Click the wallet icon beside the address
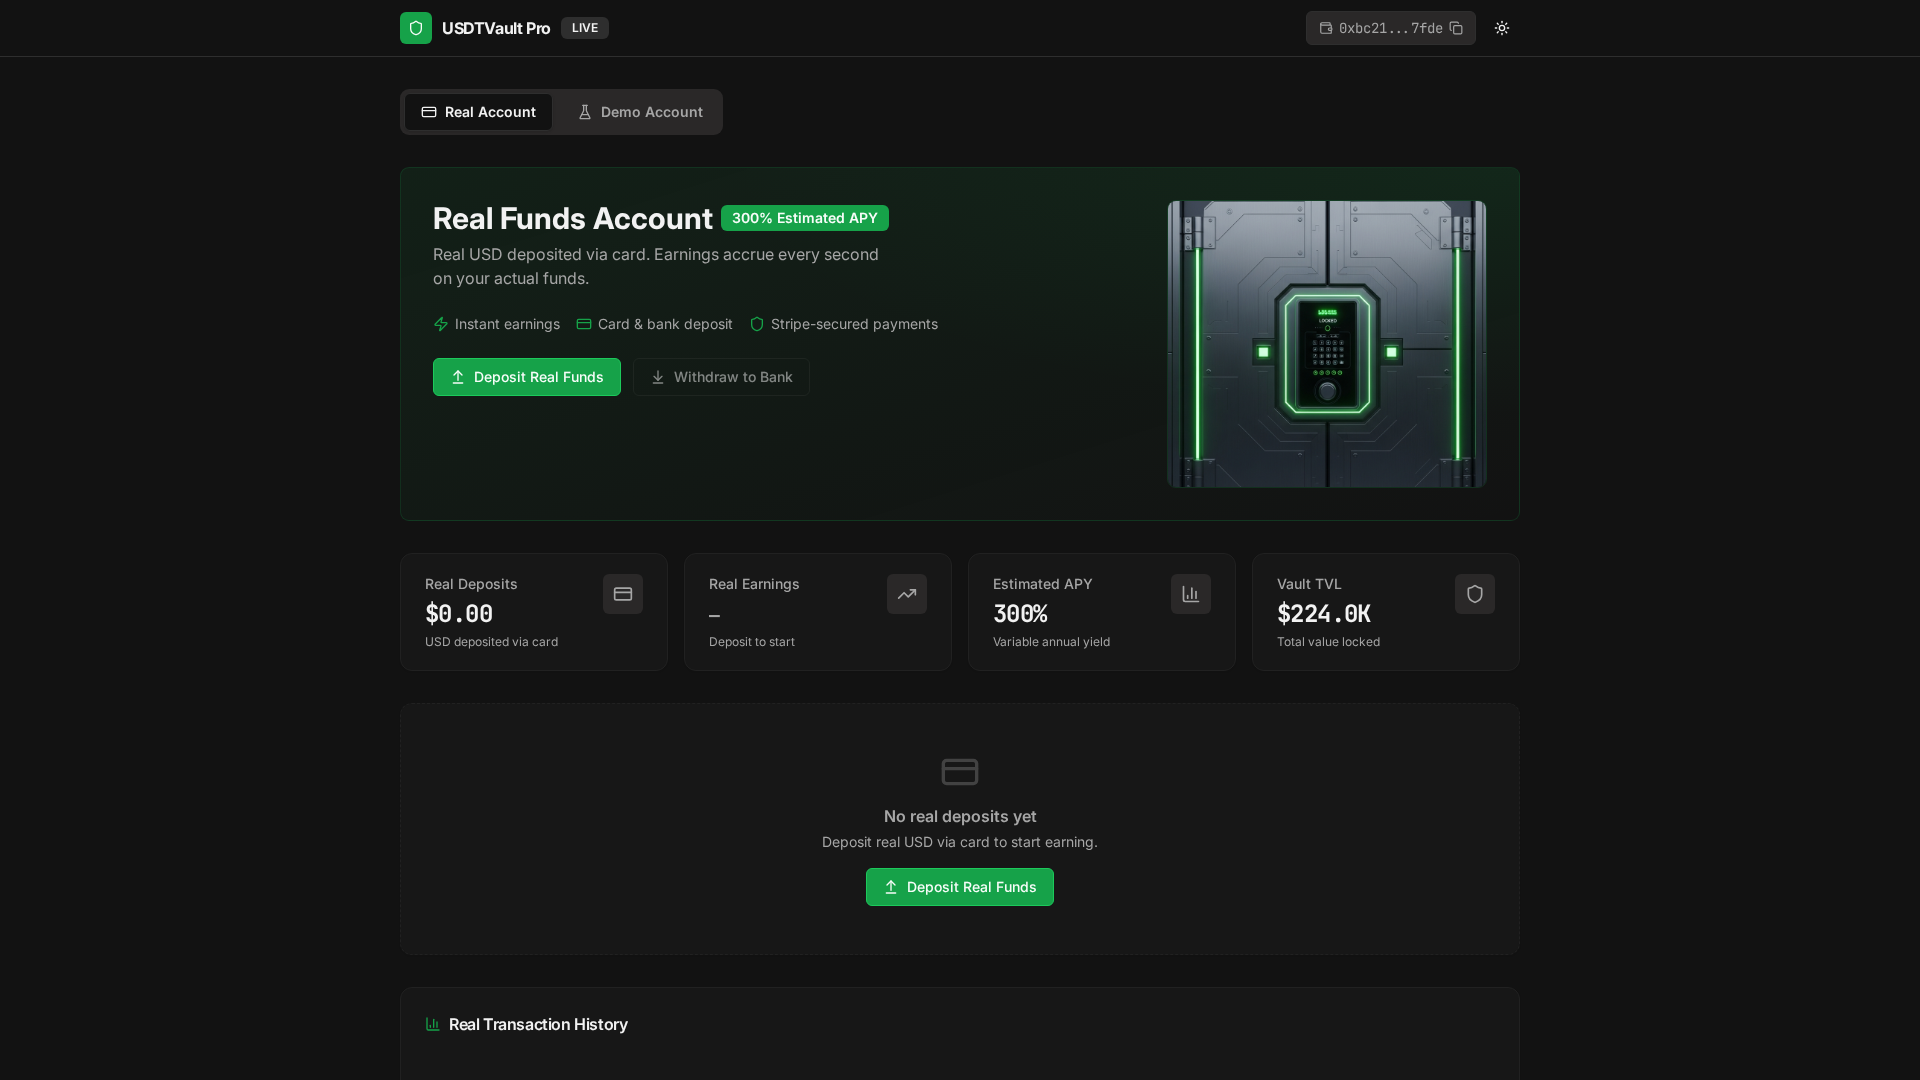Image resolution: width=1920 pixels, height=1080 pixels. tap(1327, 28)
